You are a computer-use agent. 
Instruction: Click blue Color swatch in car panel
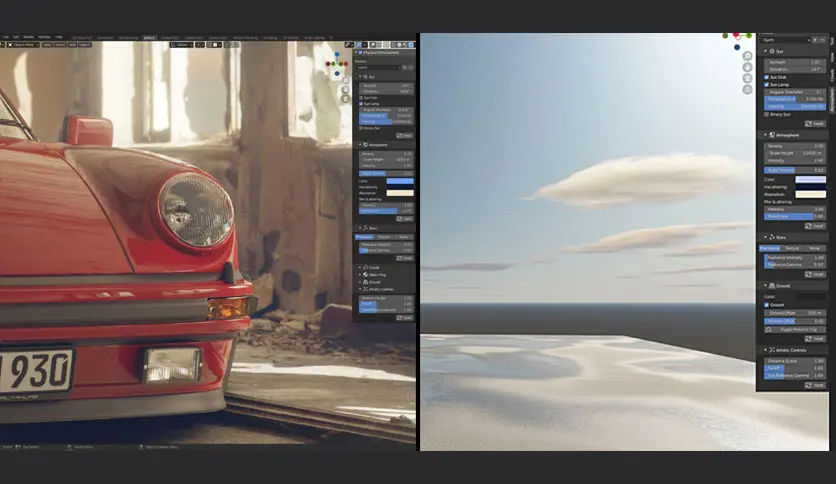pyautogui.click(x=400, y=181)
